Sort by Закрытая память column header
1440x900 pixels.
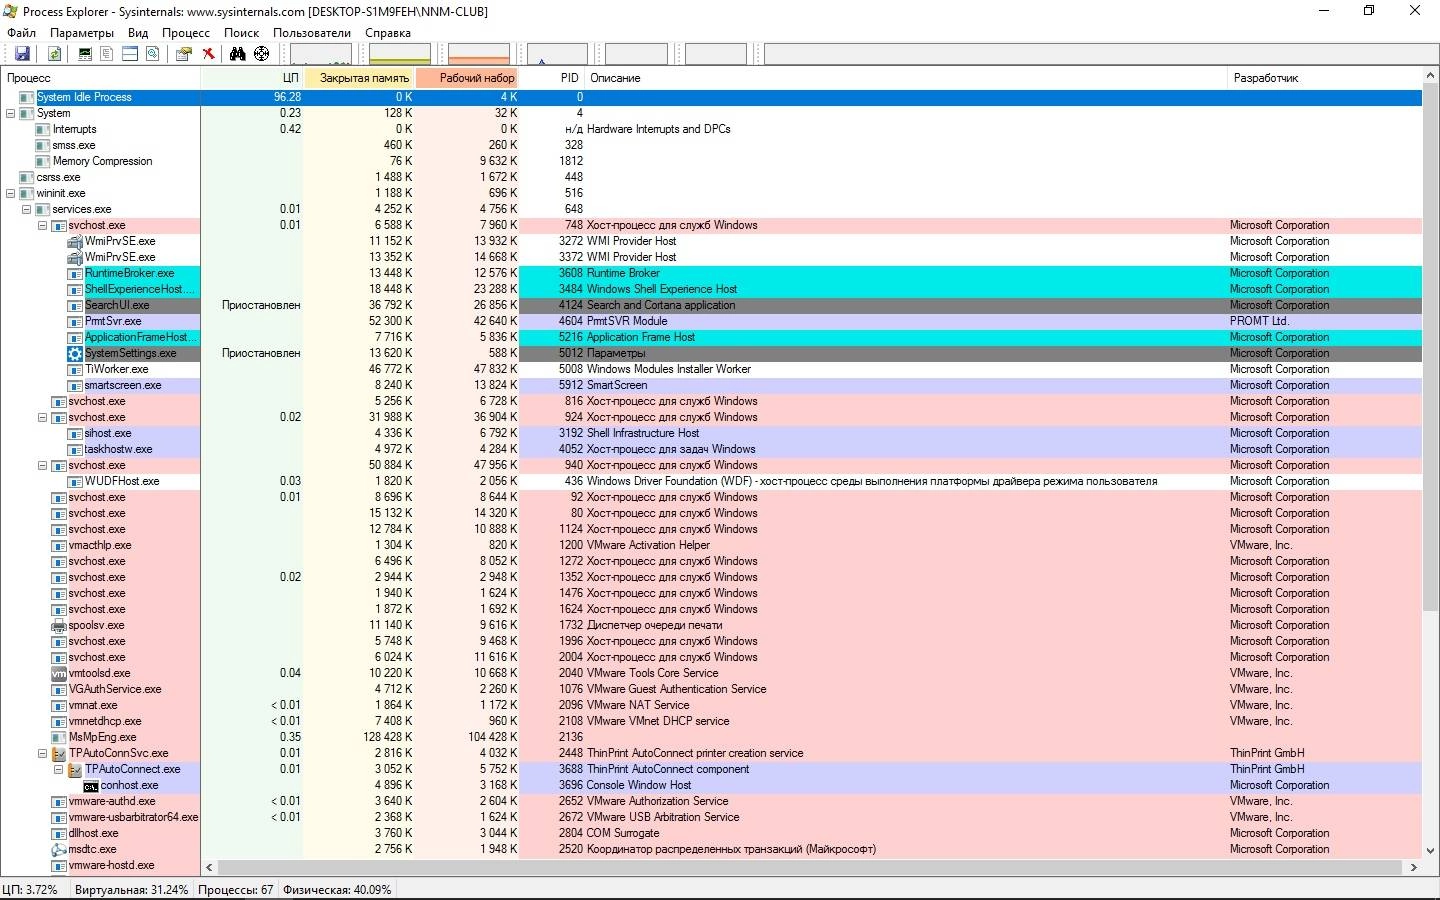click(x=359, y=77)
